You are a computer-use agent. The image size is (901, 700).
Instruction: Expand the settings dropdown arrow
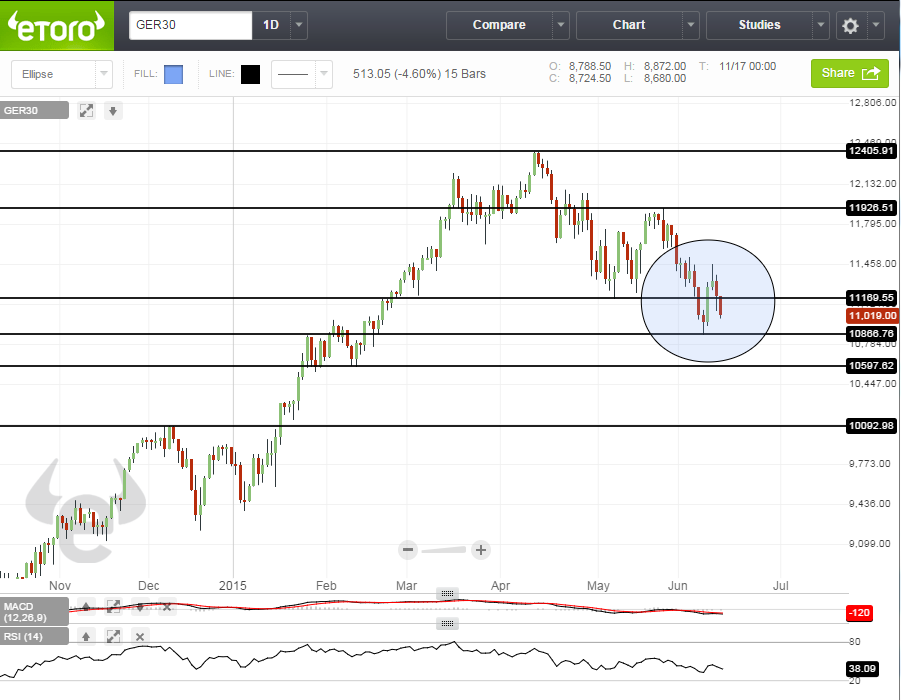[x=875, y=25]
